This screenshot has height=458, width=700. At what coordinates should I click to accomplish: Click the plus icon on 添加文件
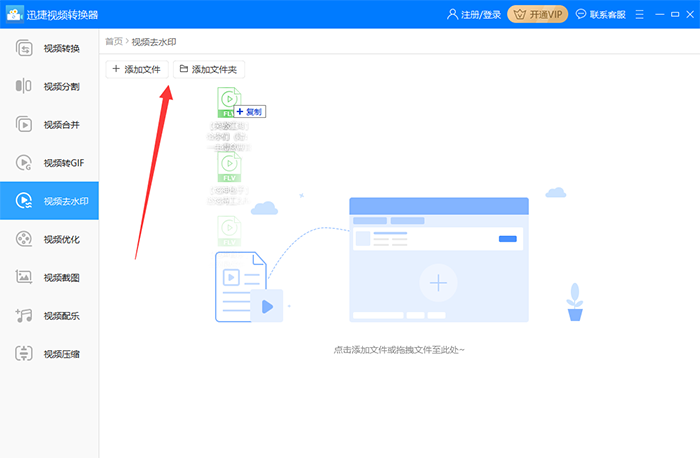[x=116, y=69]
